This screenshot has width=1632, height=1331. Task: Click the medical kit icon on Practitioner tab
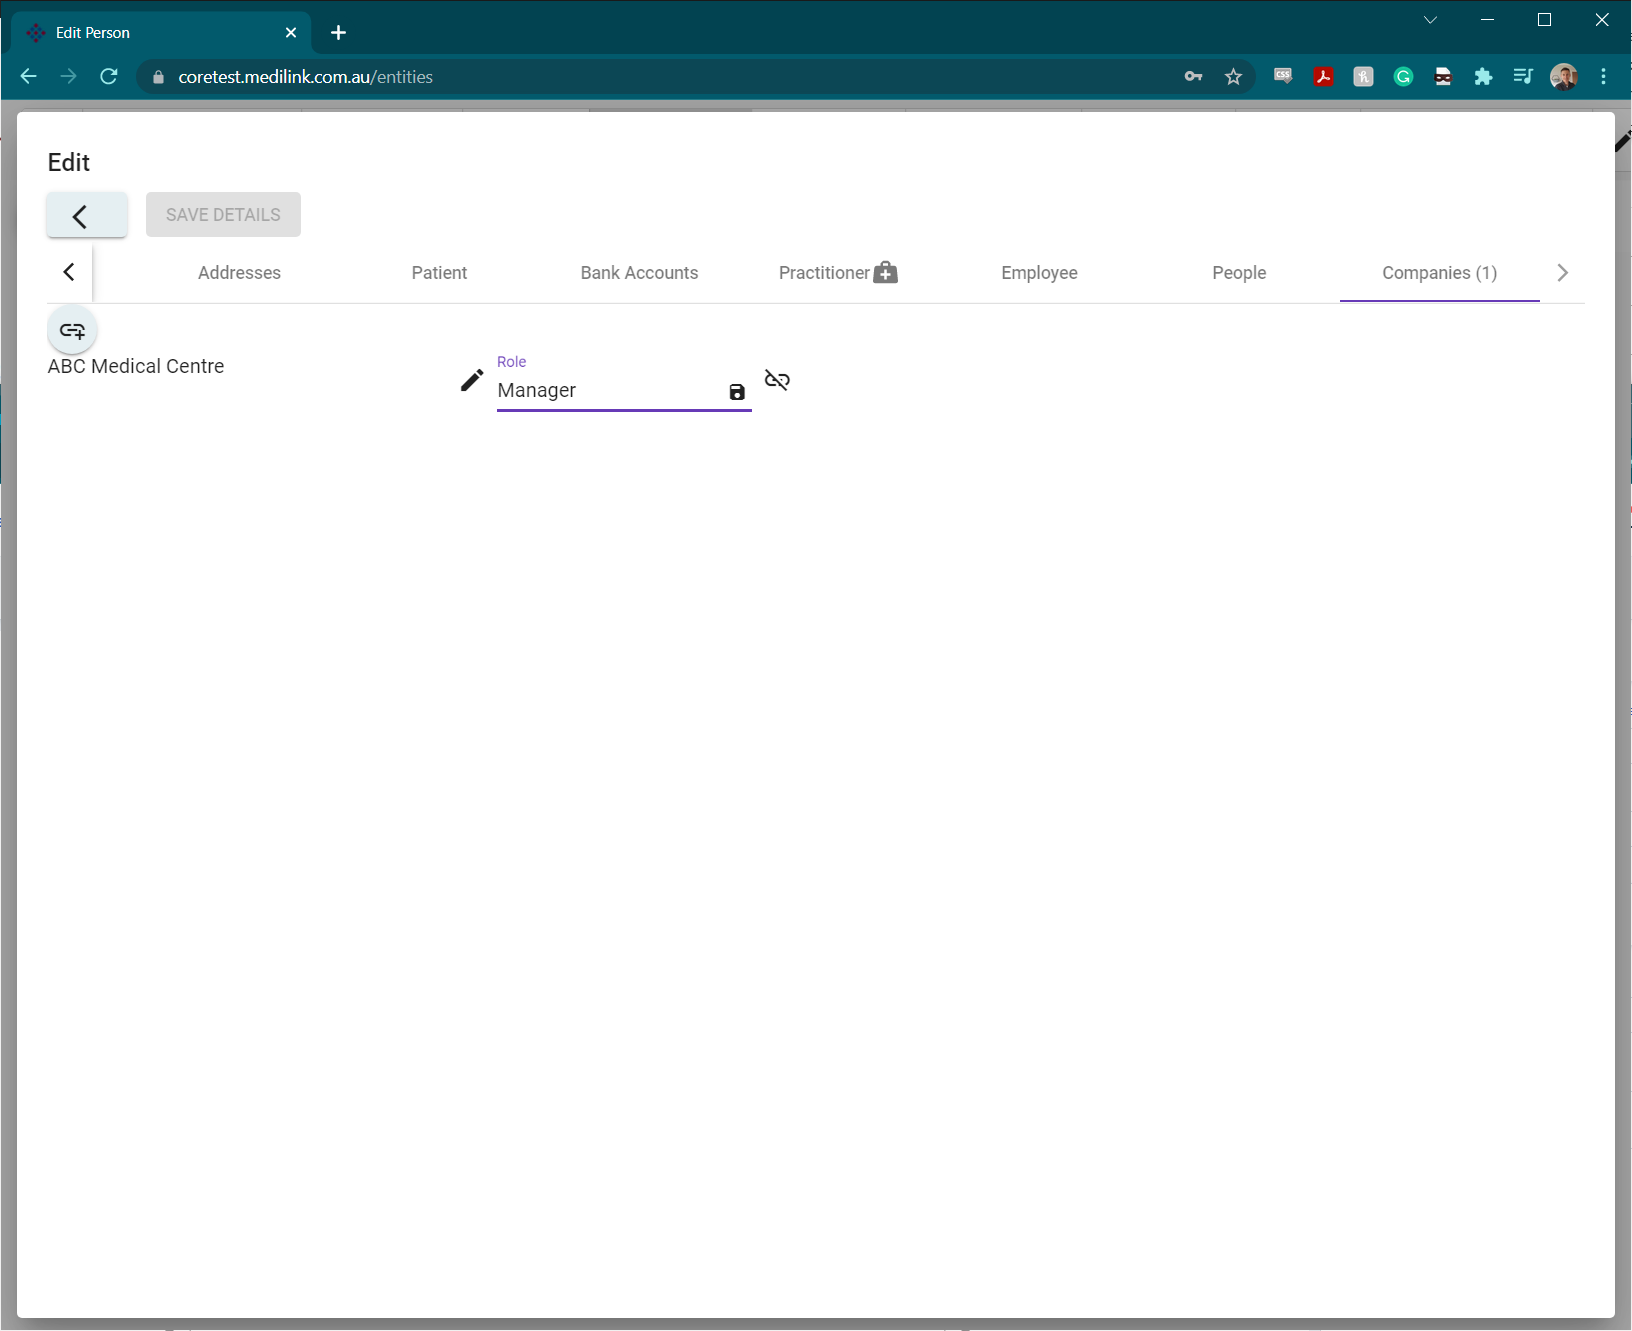(x=886, y=272)
